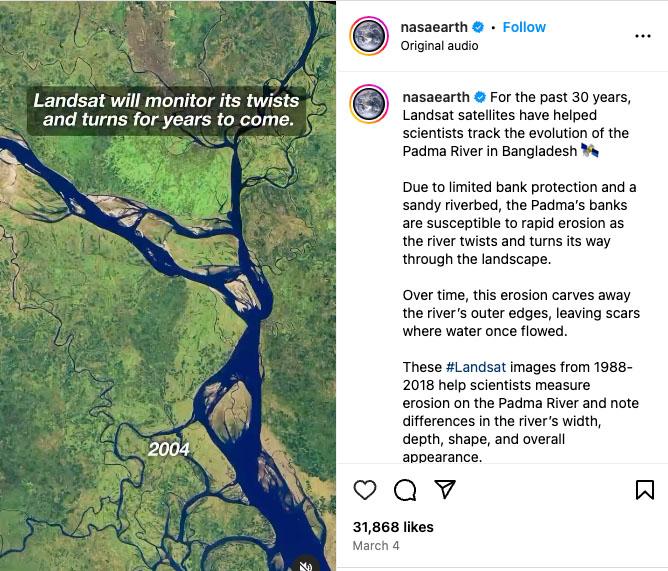Click nasaearth avatar beside the caption text
The width and height of the screenshot is (668, 571).
point(368,105)
